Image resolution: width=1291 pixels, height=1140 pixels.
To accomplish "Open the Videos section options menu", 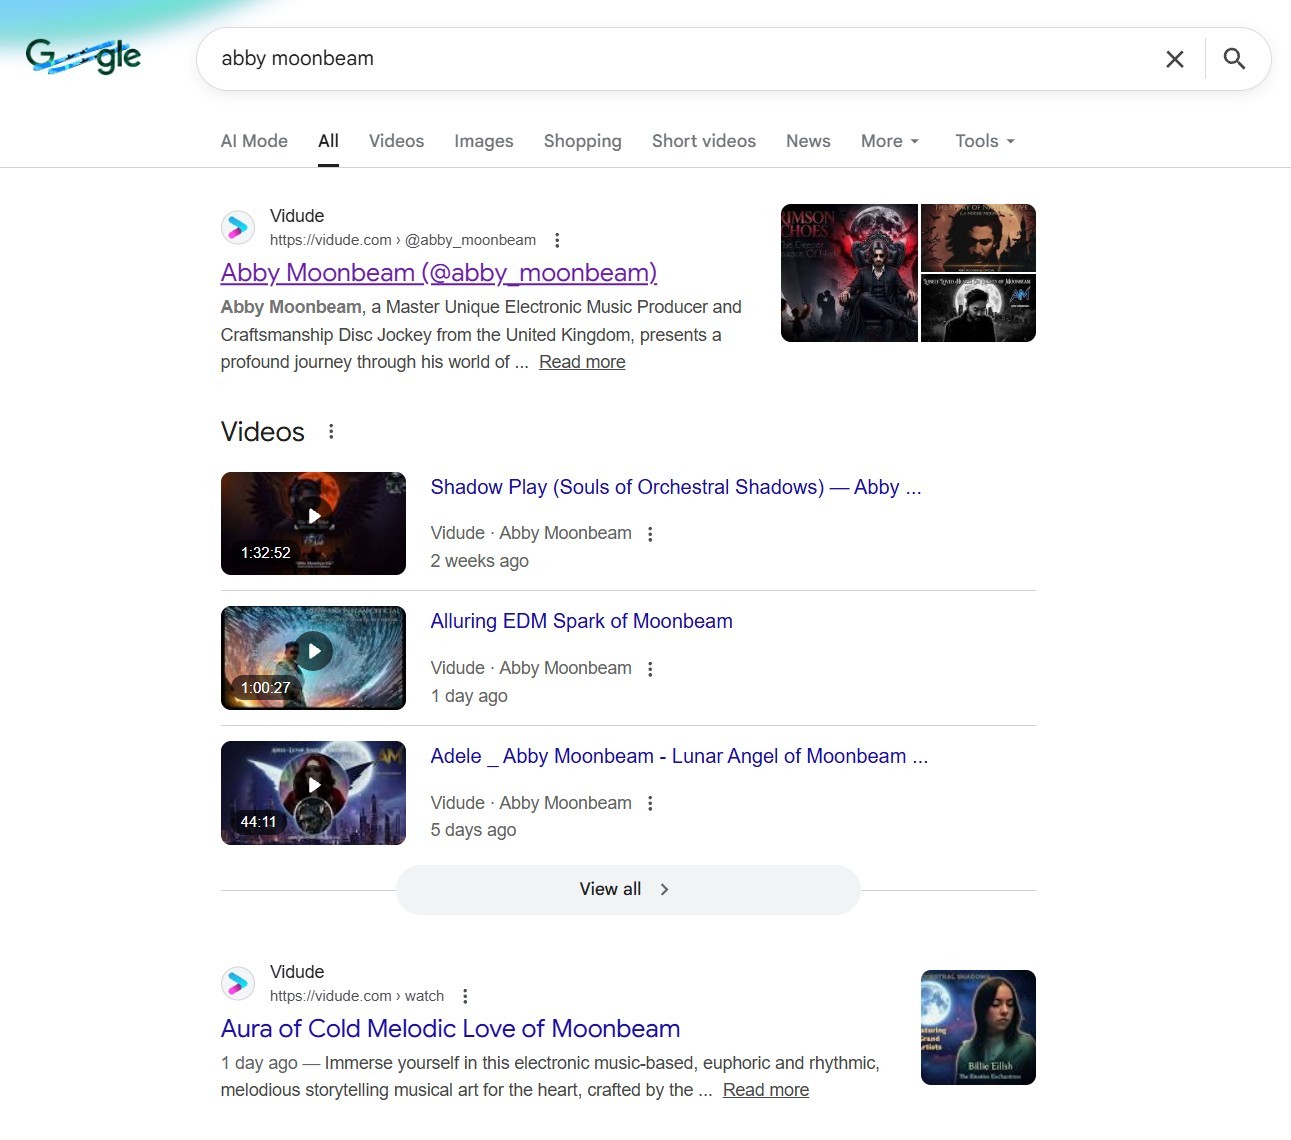I will click(x=331, y=431).
